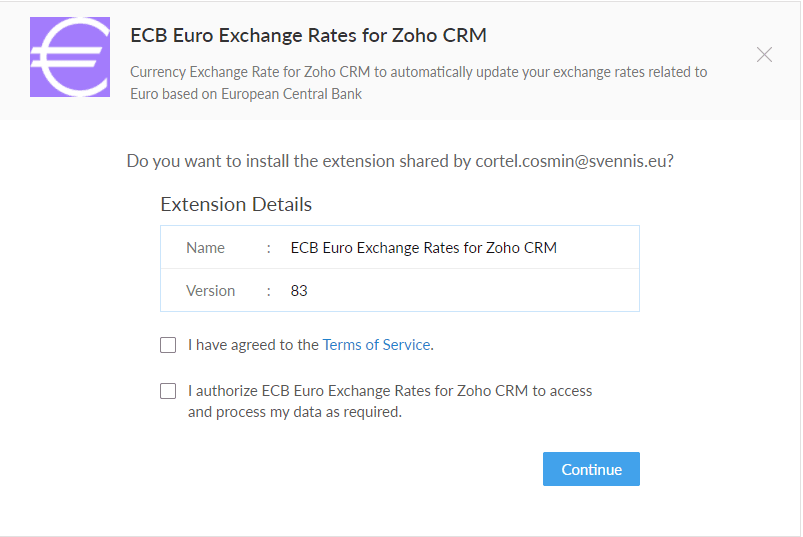Viewport: 803px width, 537px height.
Task: Click the Name field label
Action: click(205, 248)
